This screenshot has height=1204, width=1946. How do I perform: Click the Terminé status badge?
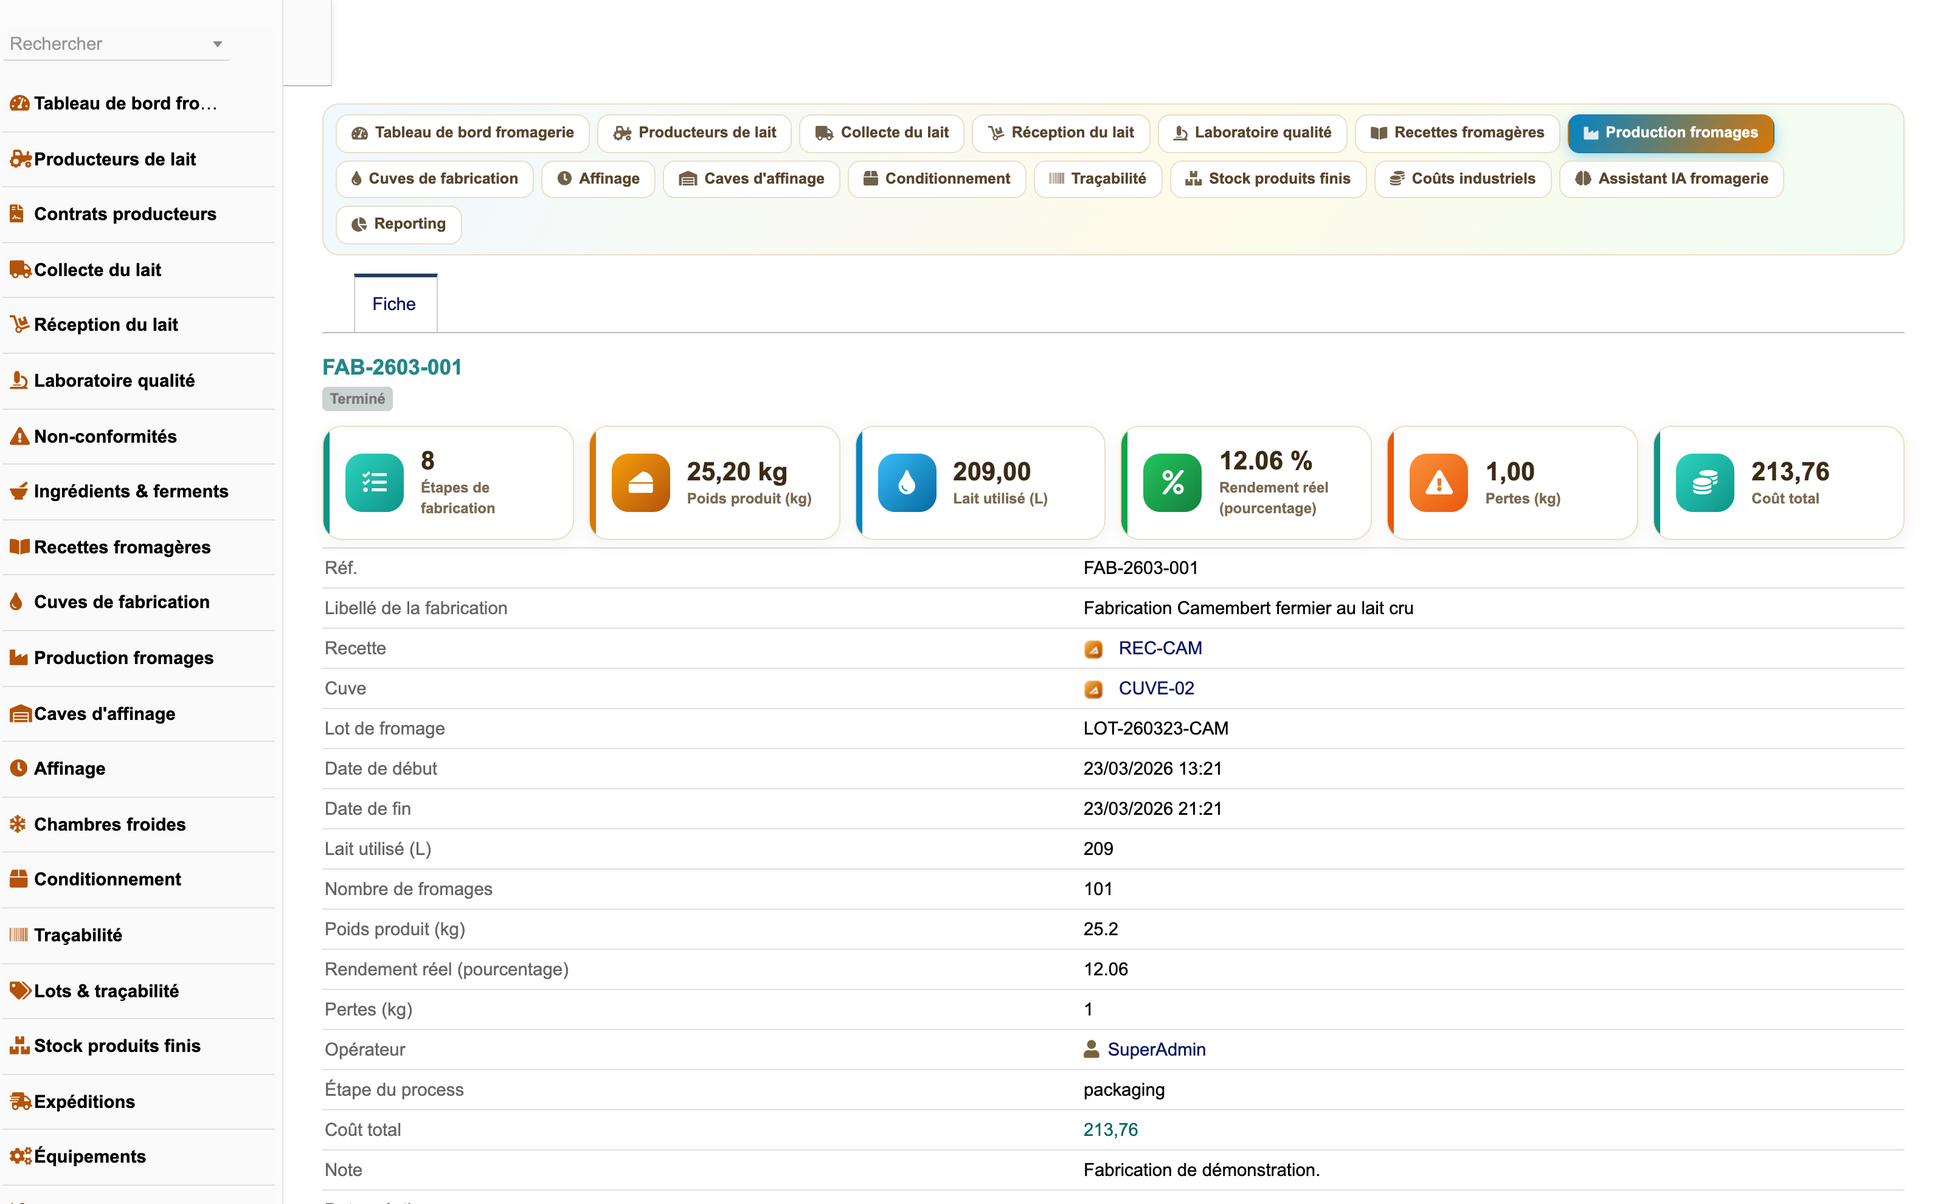point(357,399)
